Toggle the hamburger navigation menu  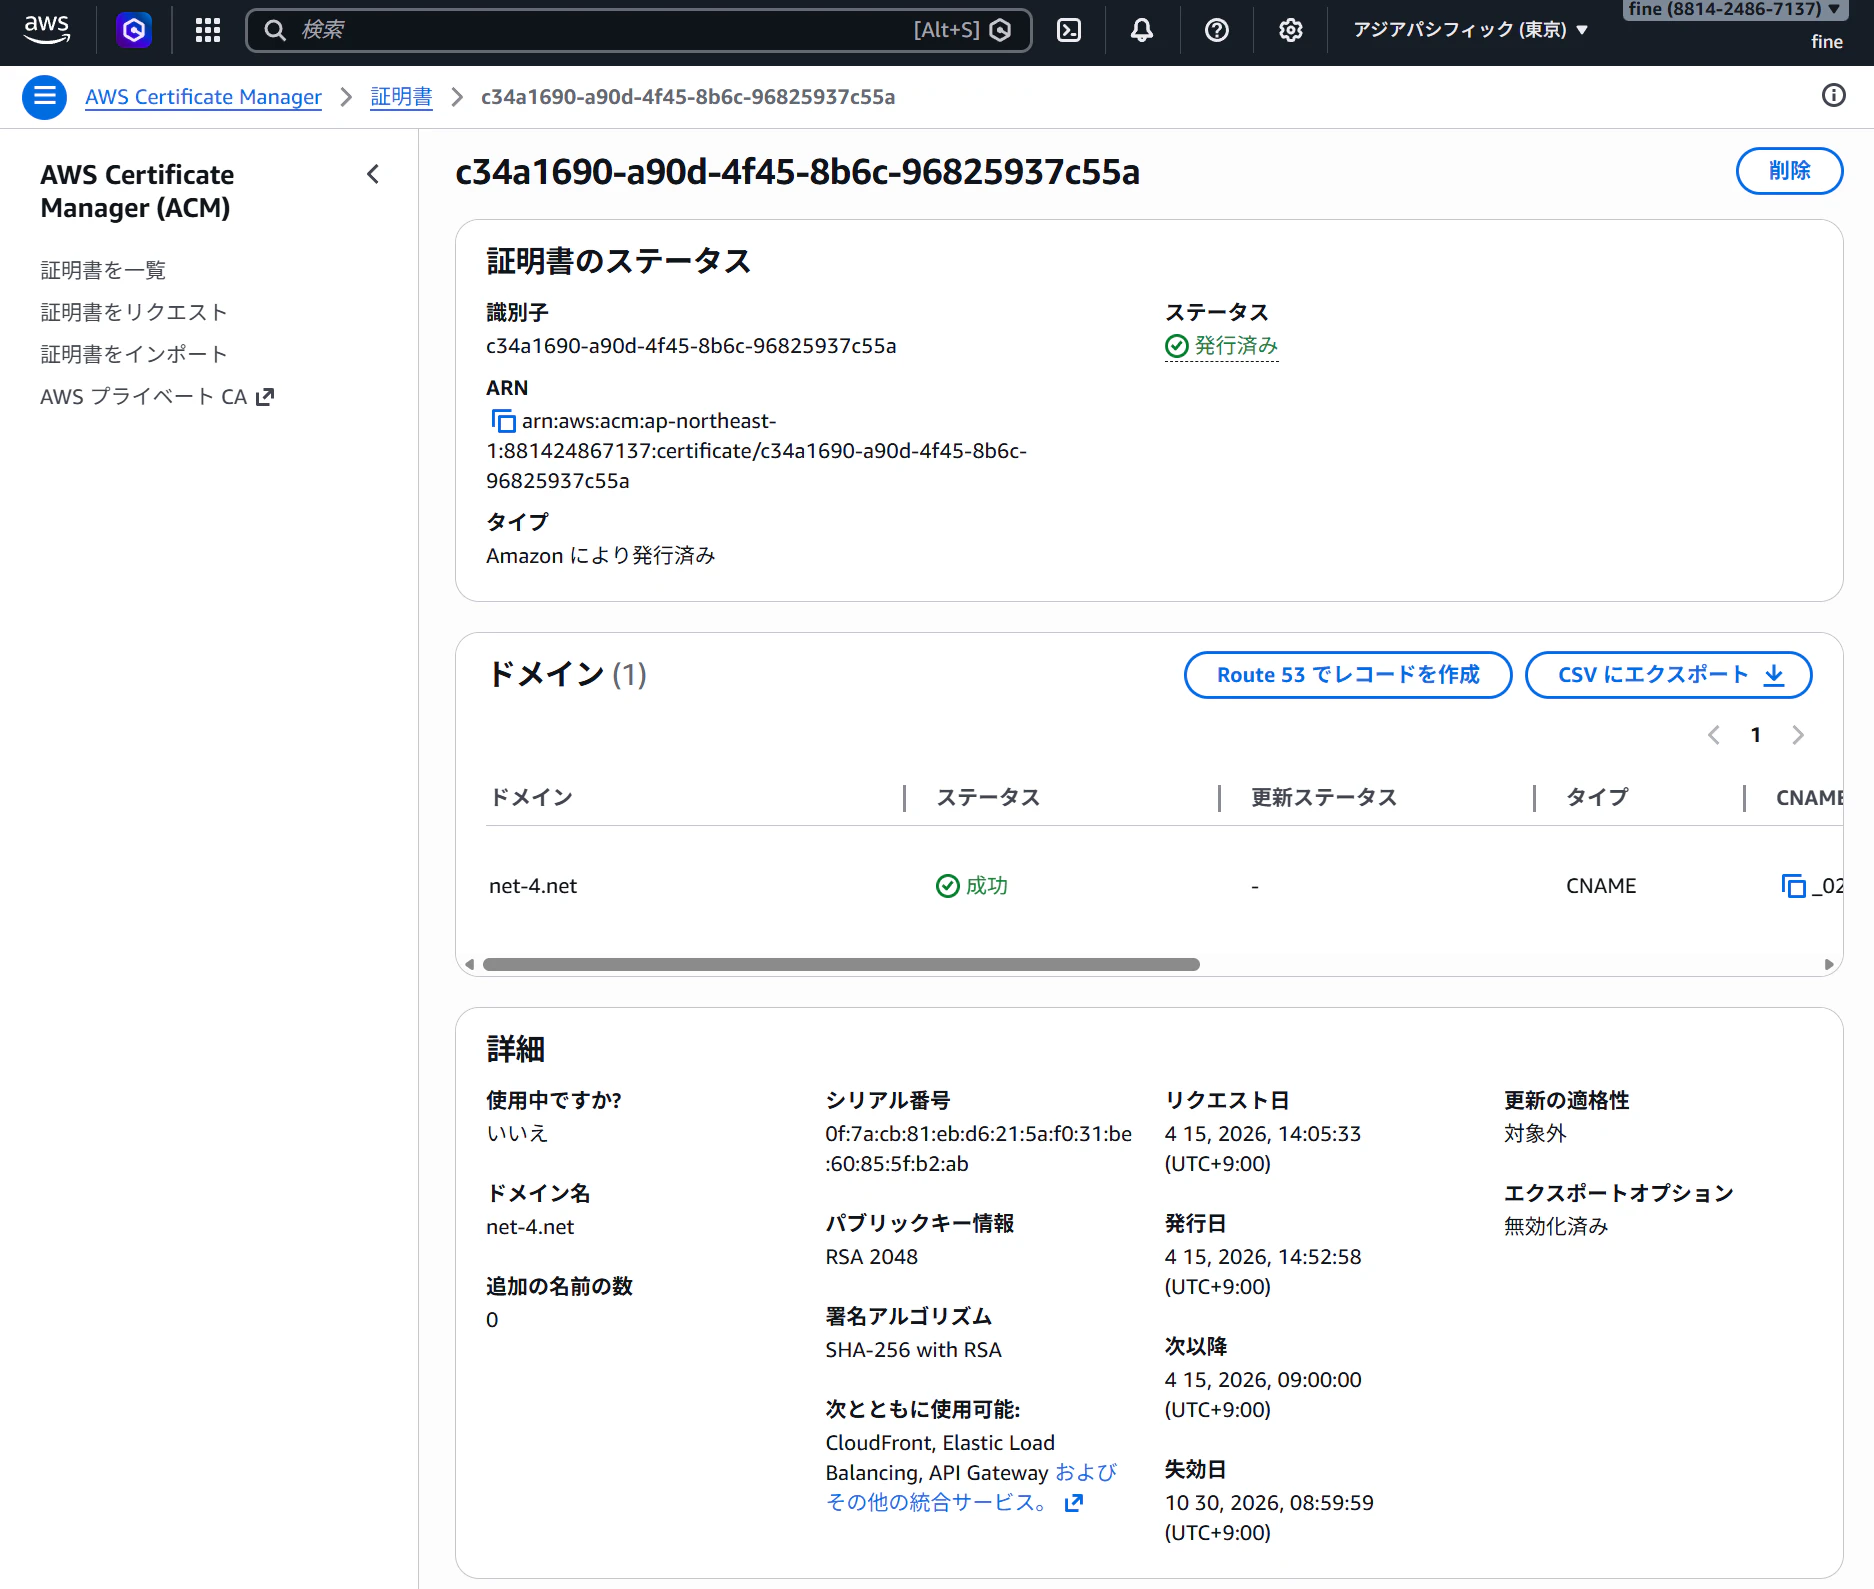click(45, 97)
